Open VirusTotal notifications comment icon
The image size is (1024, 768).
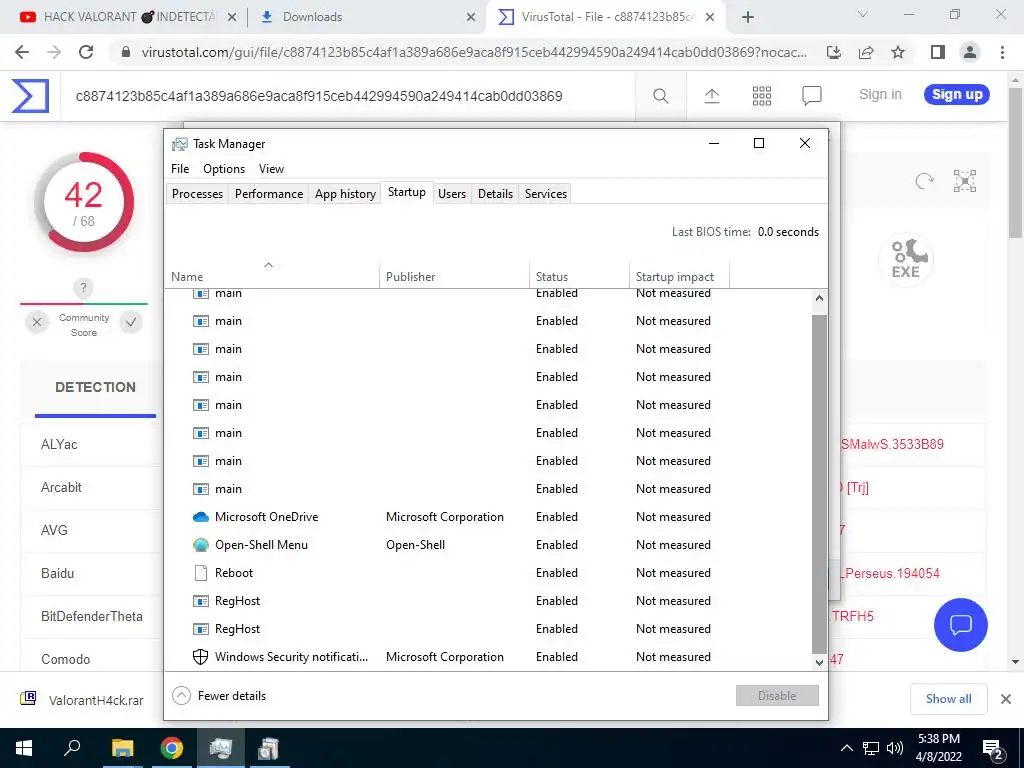(811, 96)
